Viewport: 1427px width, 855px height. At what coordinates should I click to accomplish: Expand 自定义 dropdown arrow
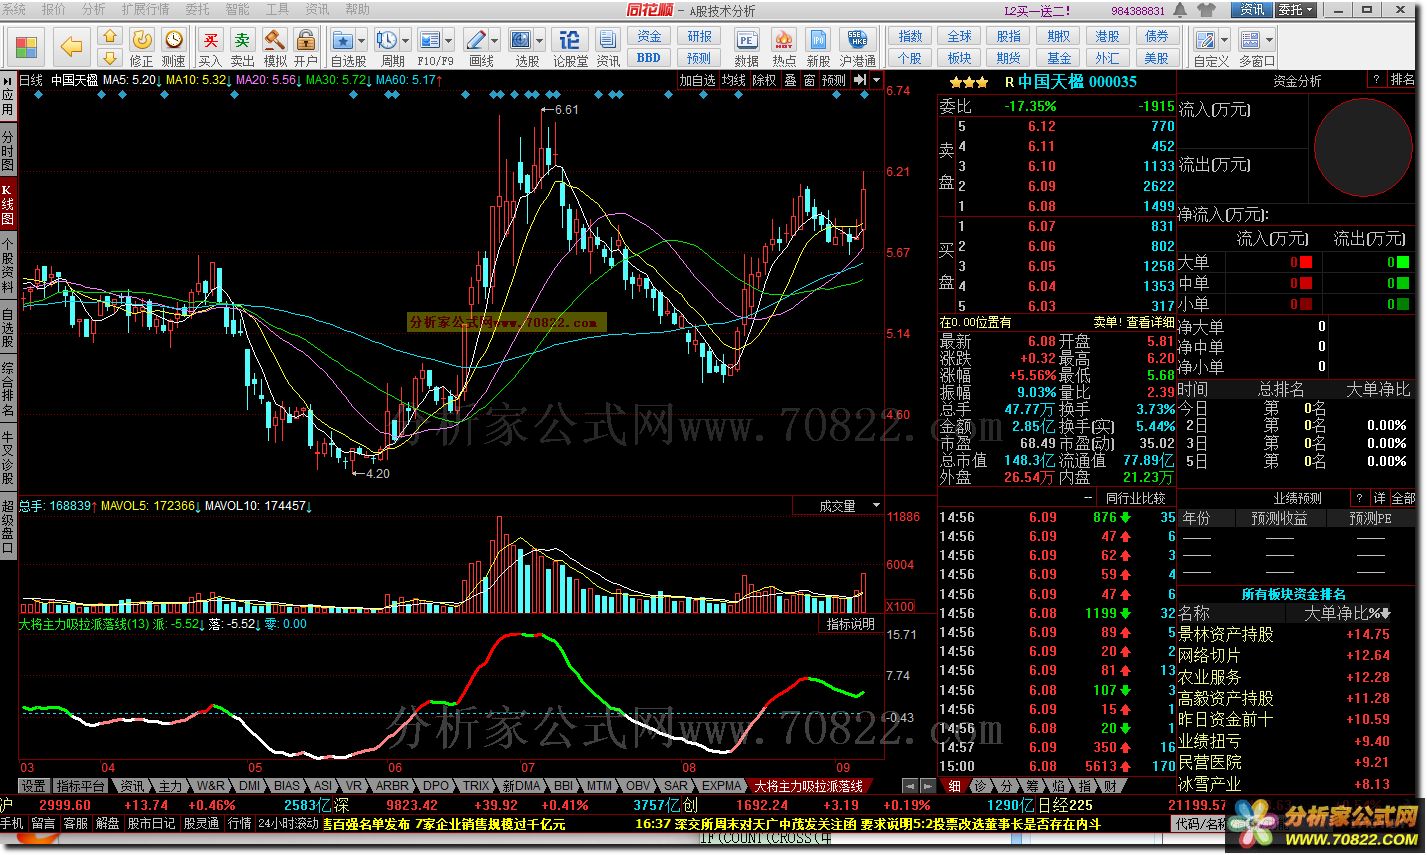point(1224,41)
